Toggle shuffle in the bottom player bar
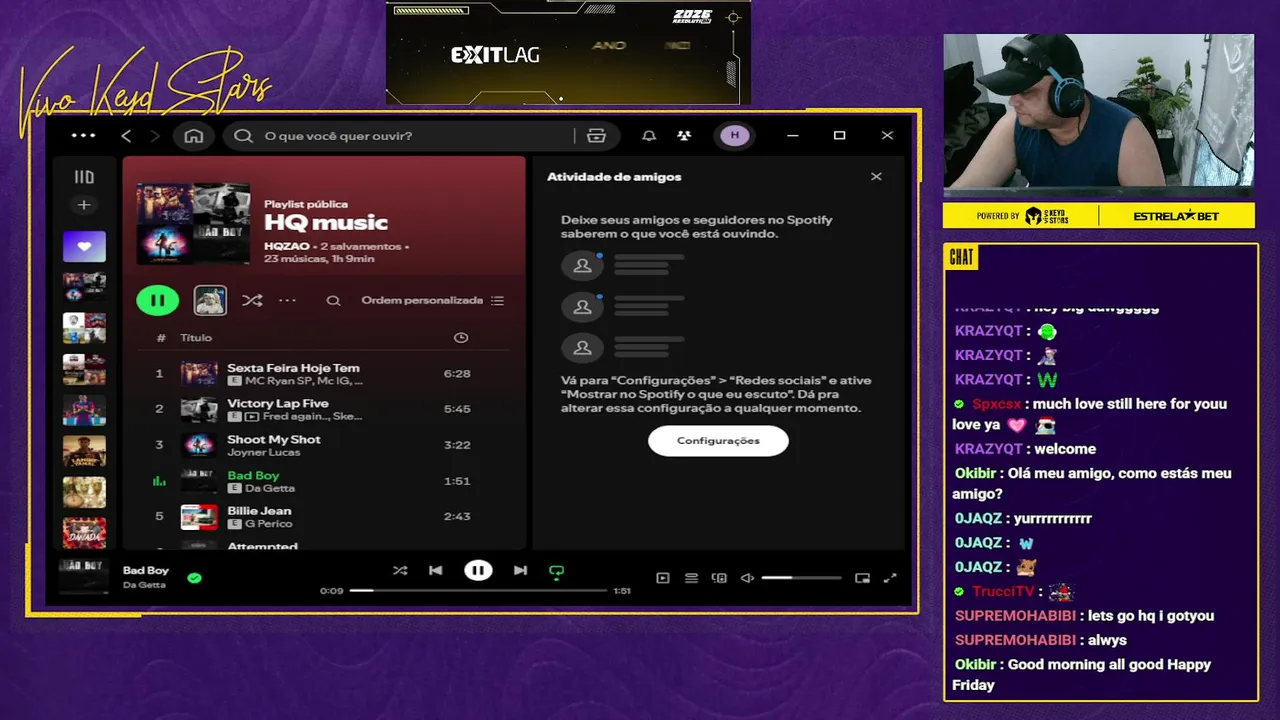The height and width of the screenshot is (720, 1280). pos(400,571)
